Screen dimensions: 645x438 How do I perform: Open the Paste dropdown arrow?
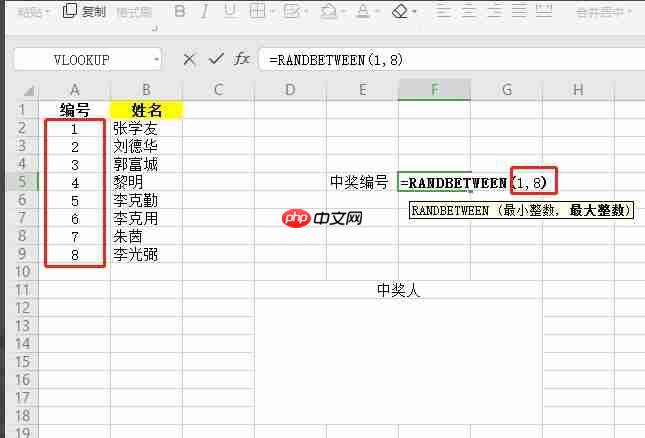[47, 13]
